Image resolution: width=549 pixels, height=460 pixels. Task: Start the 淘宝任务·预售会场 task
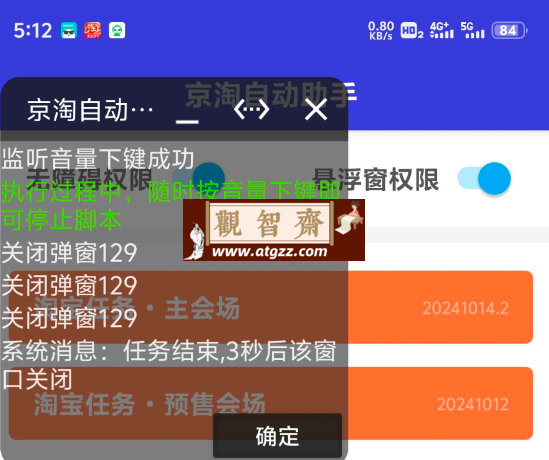coord(271,403)
